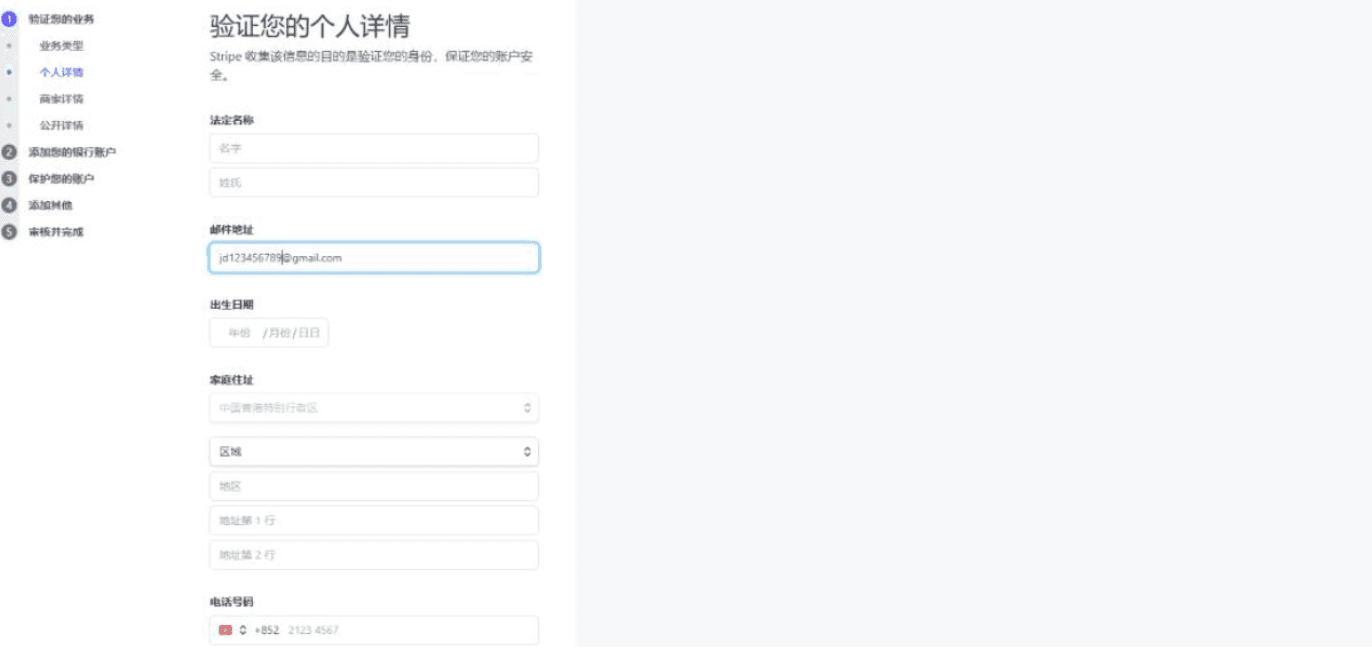Open 公开详情 sidebar step
The image size is (1372, 652).
pos(61,126)
